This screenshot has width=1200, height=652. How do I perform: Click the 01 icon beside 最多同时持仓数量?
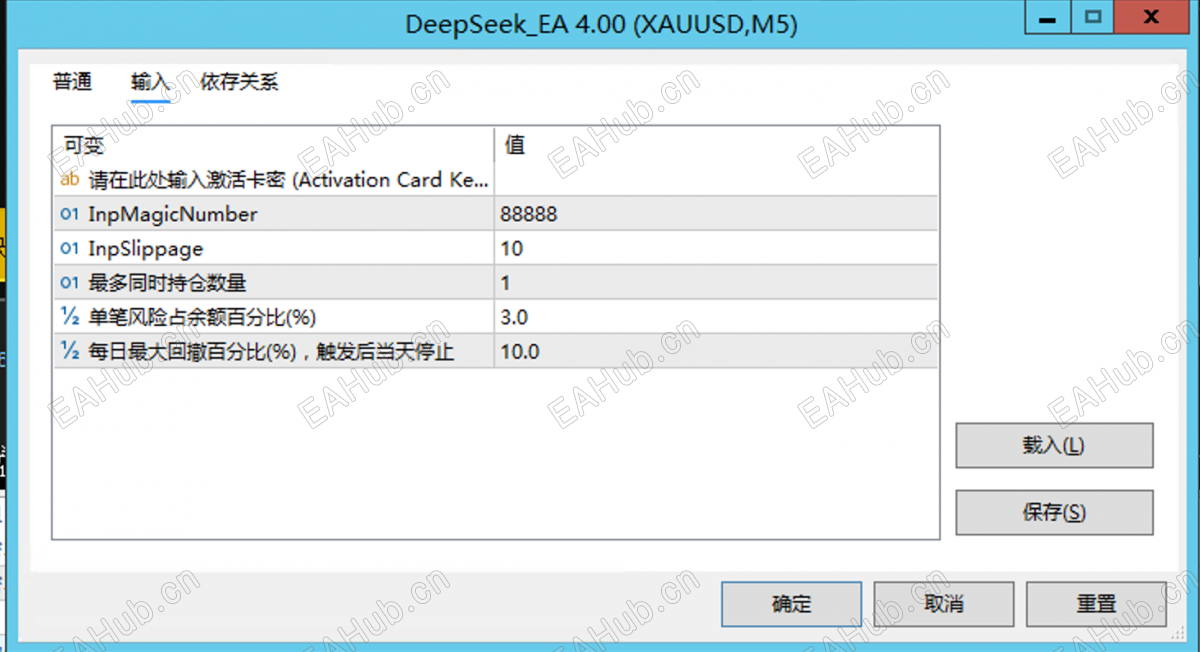point(70,283)
